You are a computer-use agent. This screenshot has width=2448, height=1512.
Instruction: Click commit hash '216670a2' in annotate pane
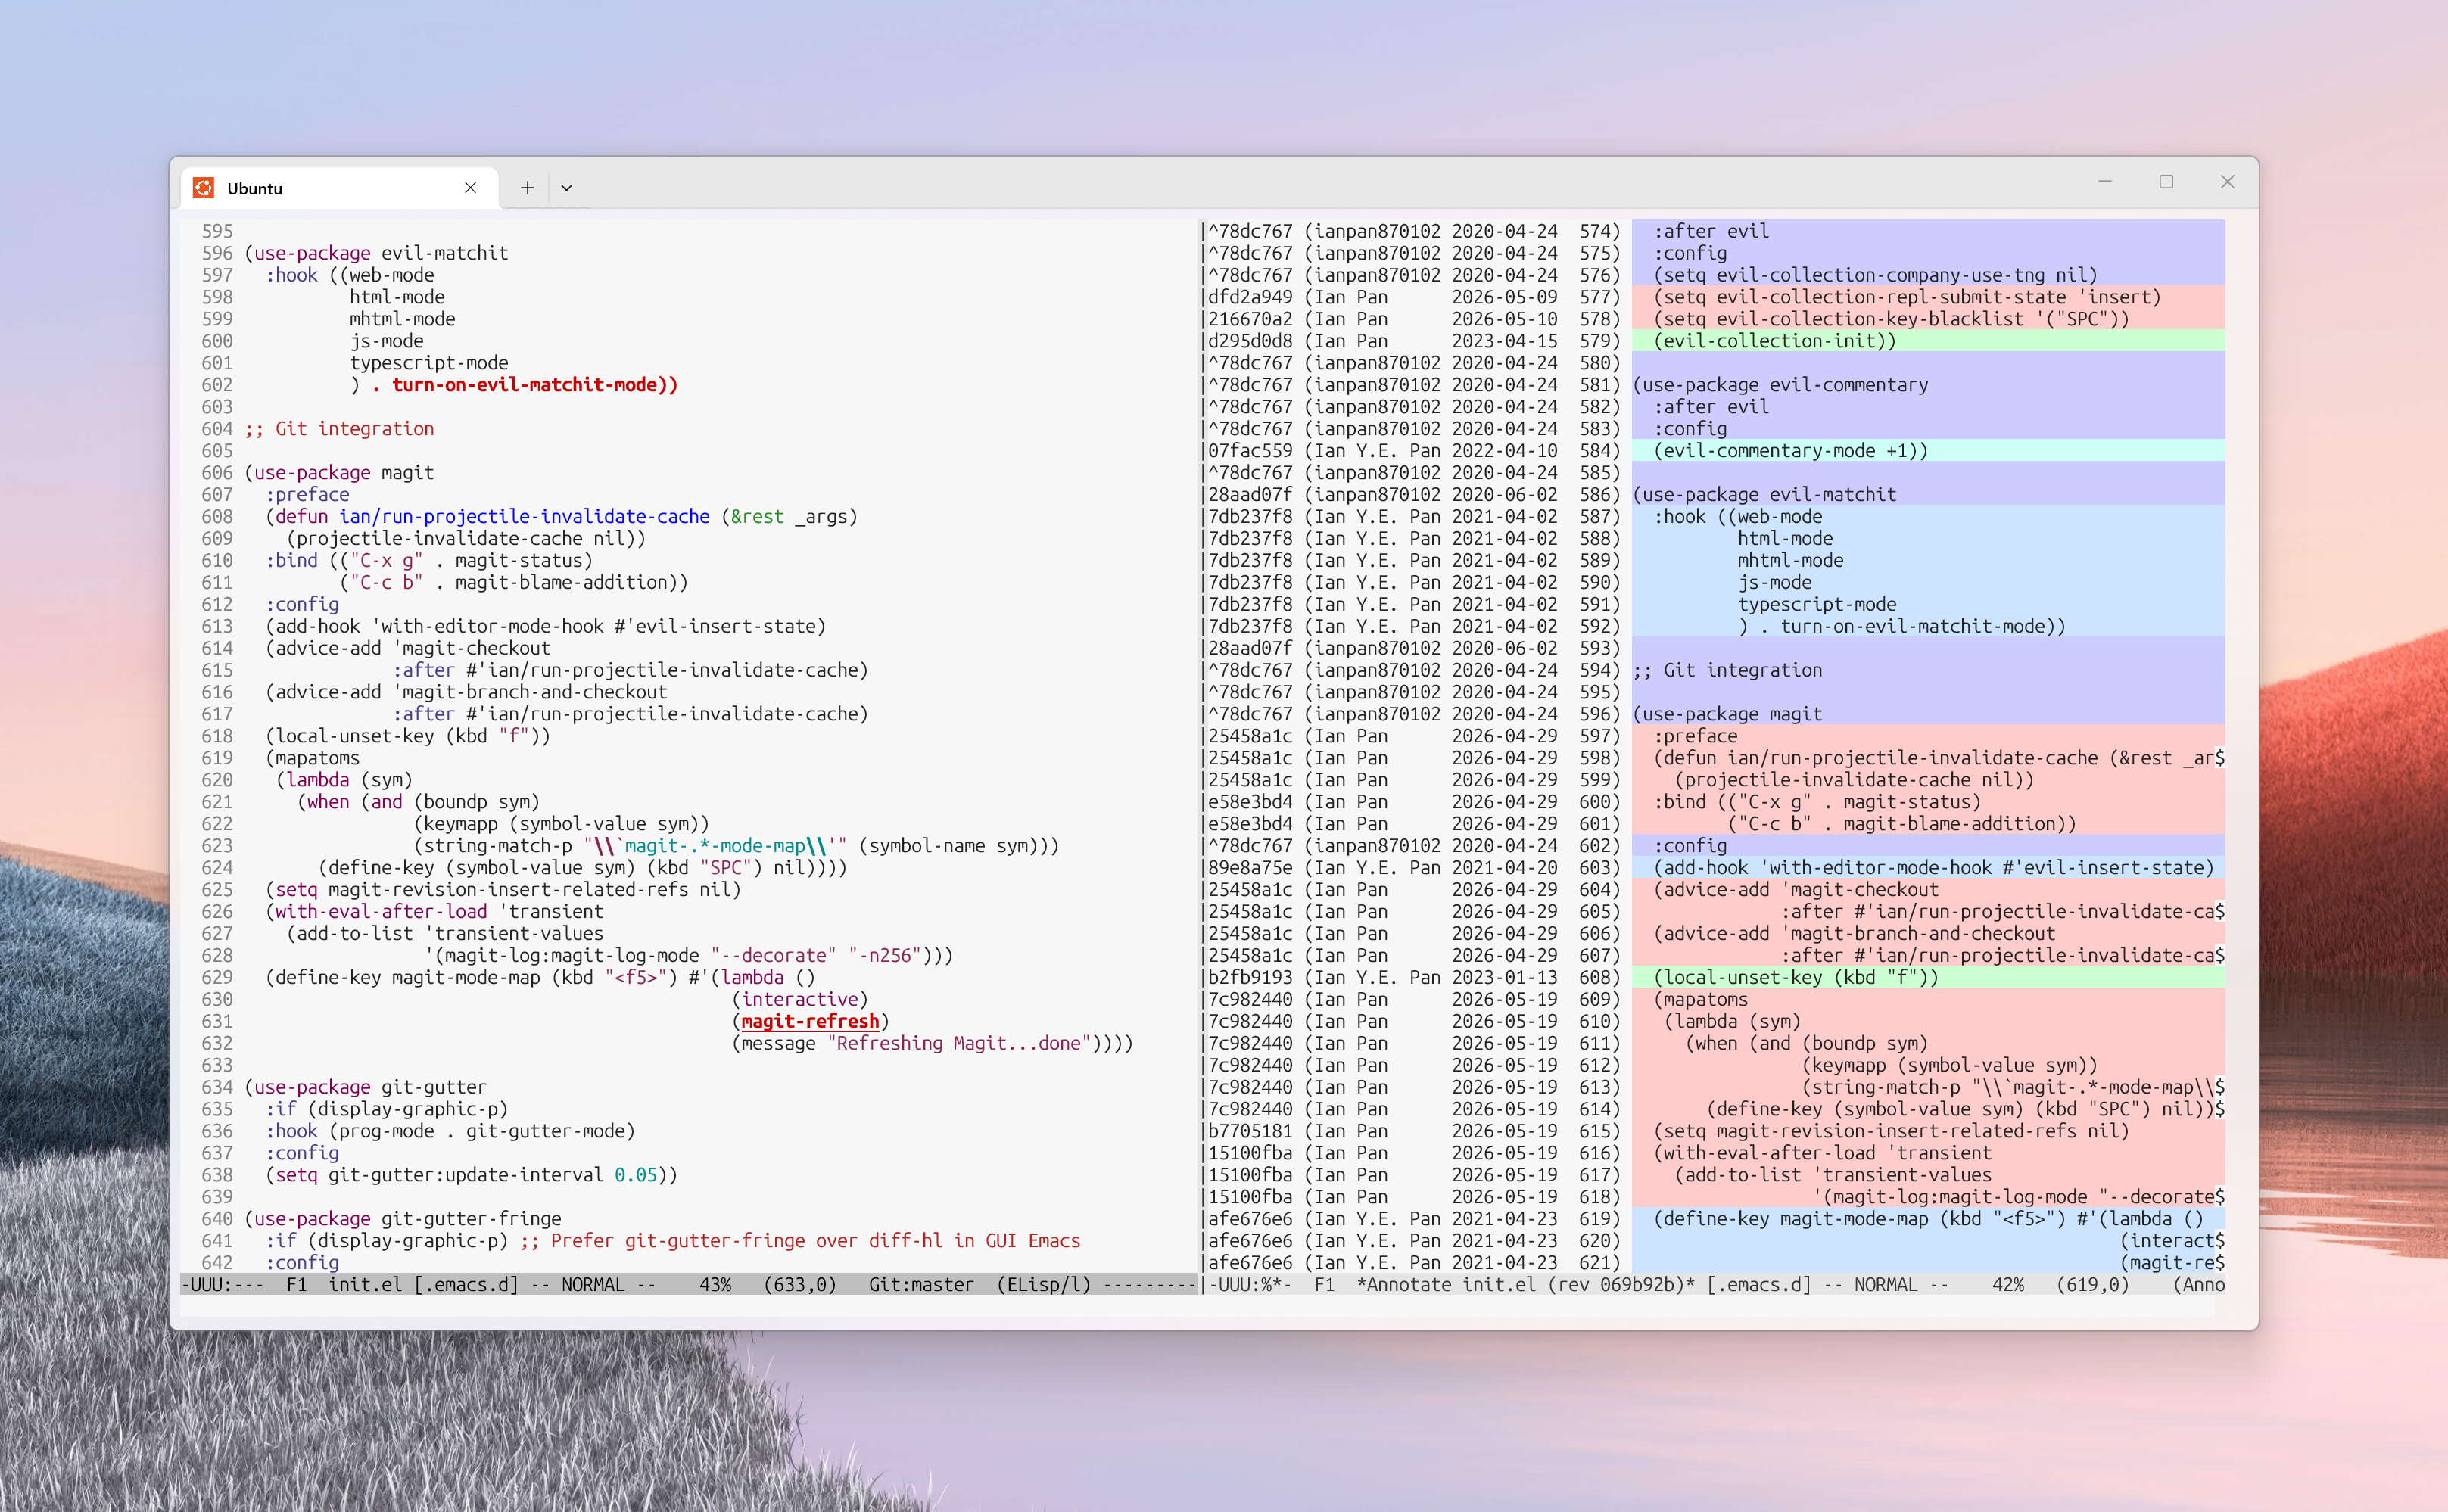(1250, 320)
